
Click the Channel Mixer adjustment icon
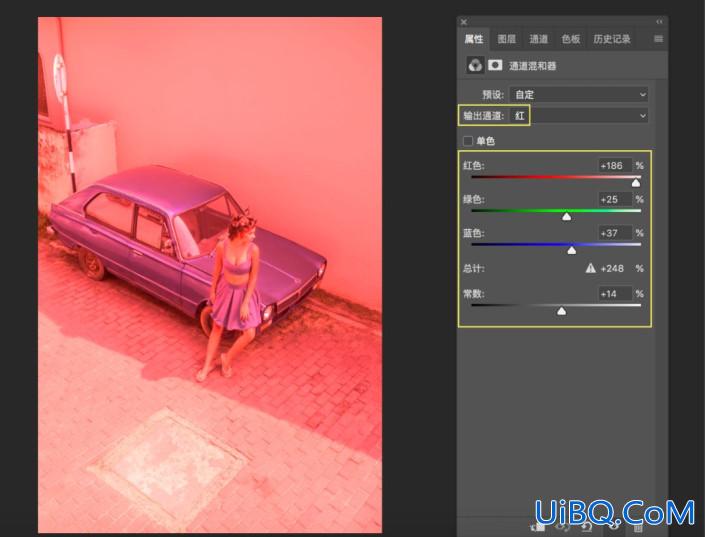click(475, 66)
